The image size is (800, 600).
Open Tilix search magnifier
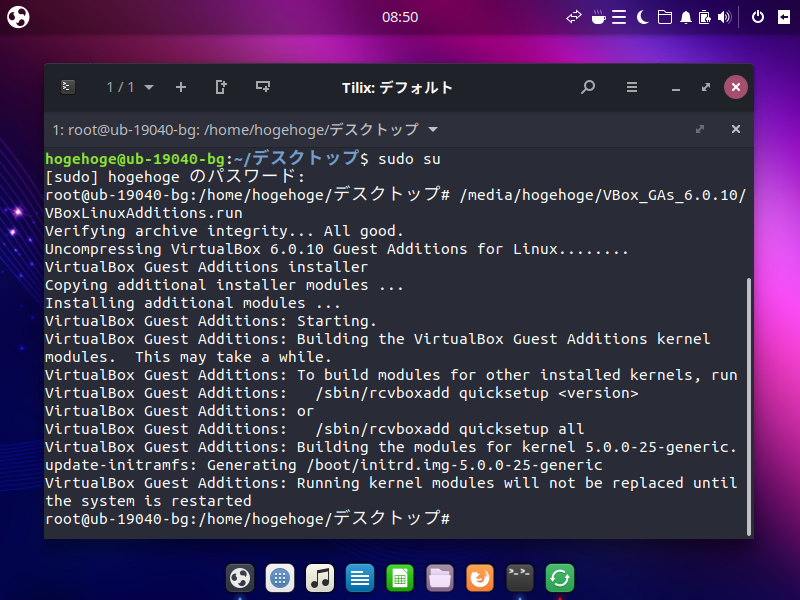tap(588, 87)
